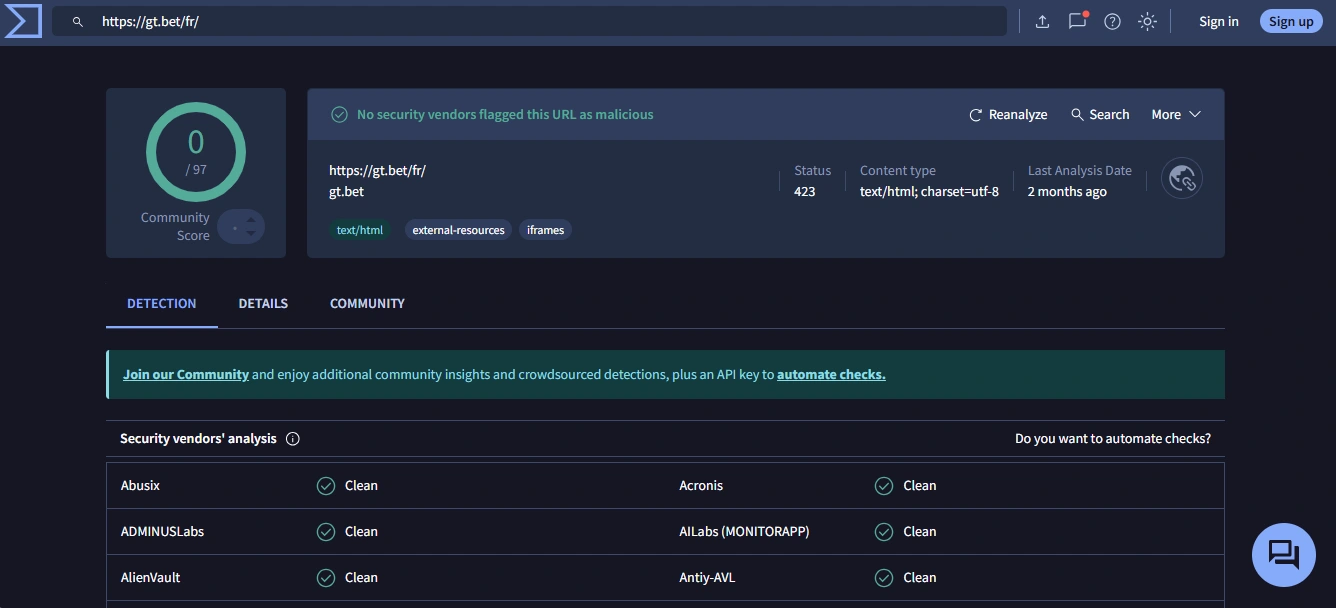The image size is (1336, 608).
Task: Vote up the community score arrow
Action: pyautogui.click(x=251, y=219)
